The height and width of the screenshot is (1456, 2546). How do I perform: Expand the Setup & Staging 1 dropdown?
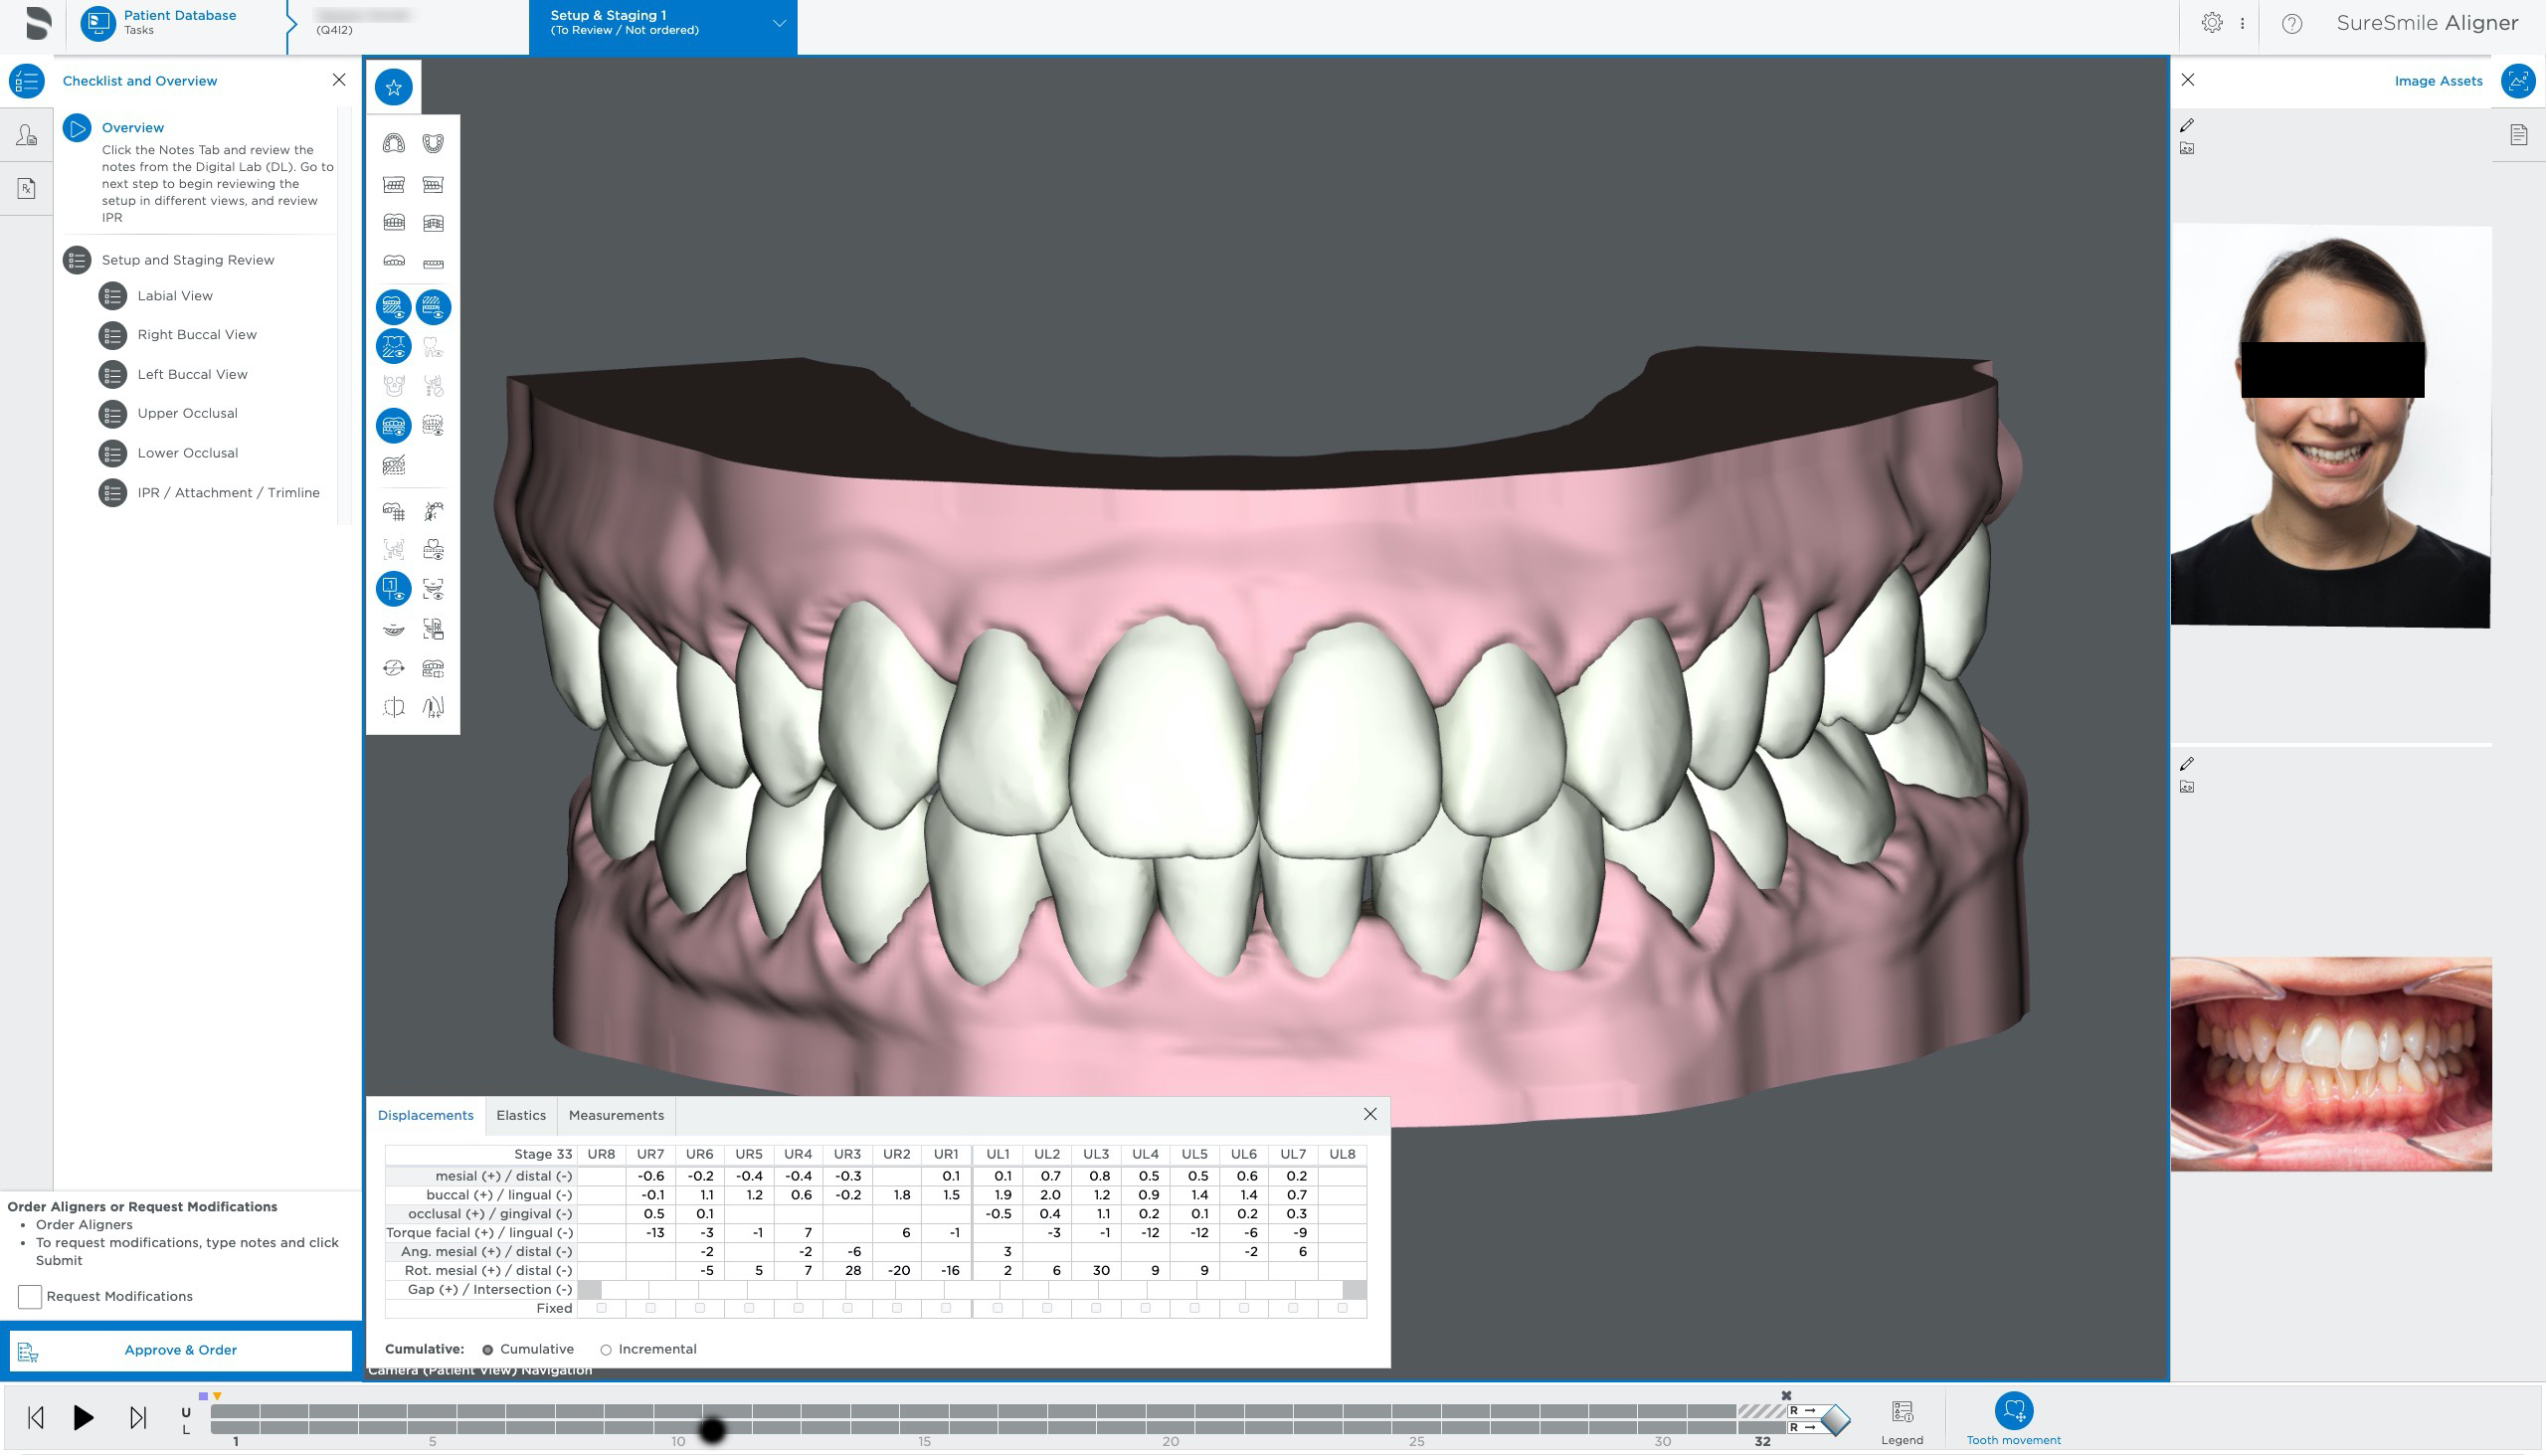[781, 22]
